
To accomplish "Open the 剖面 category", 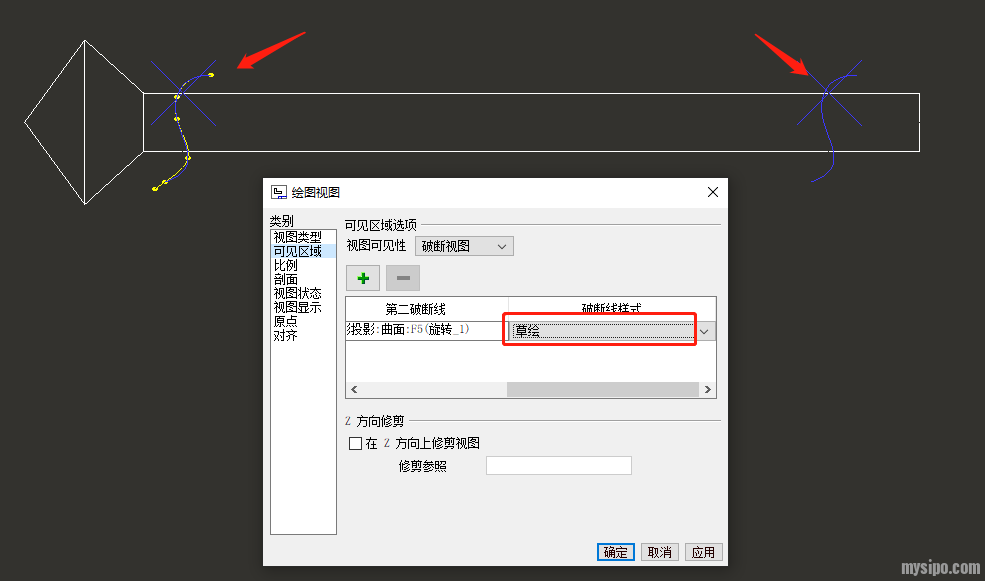I will click(286, 280).
